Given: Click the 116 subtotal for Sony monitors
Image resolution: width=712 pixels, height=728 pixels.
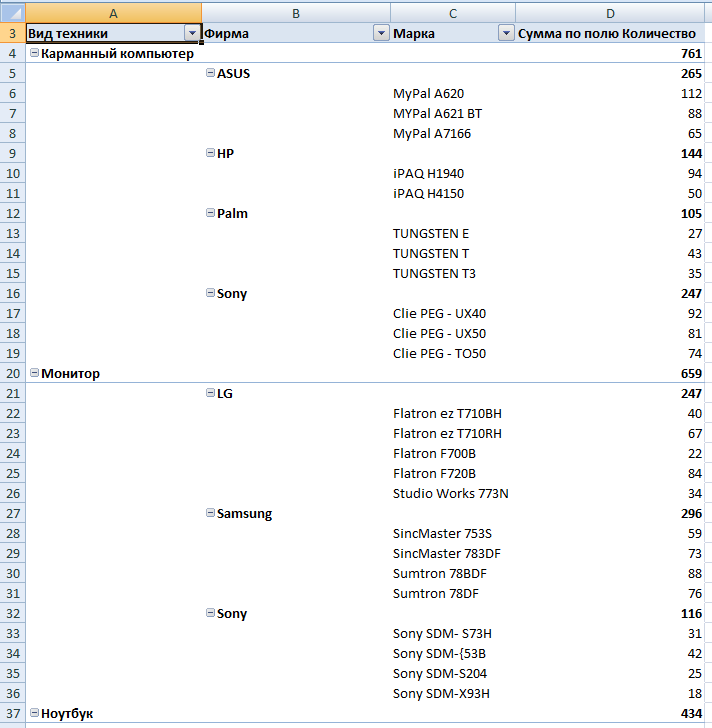Looking at the screenshot, I should [610, 613].
